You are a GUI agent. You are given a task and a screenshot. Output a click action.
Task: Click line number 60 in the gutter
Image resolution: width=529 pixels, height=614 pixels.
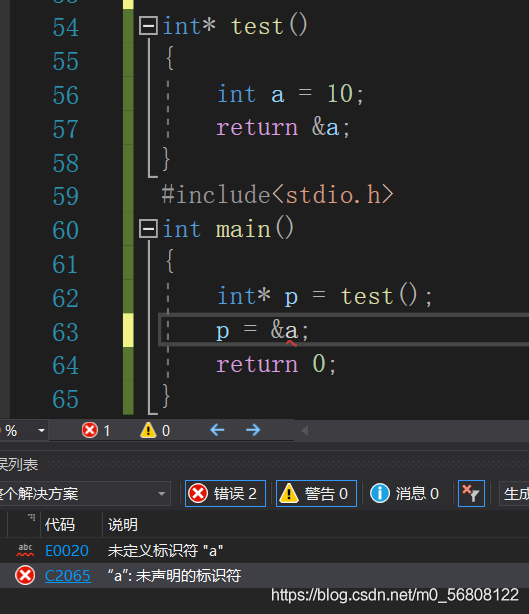pos(65,230)
